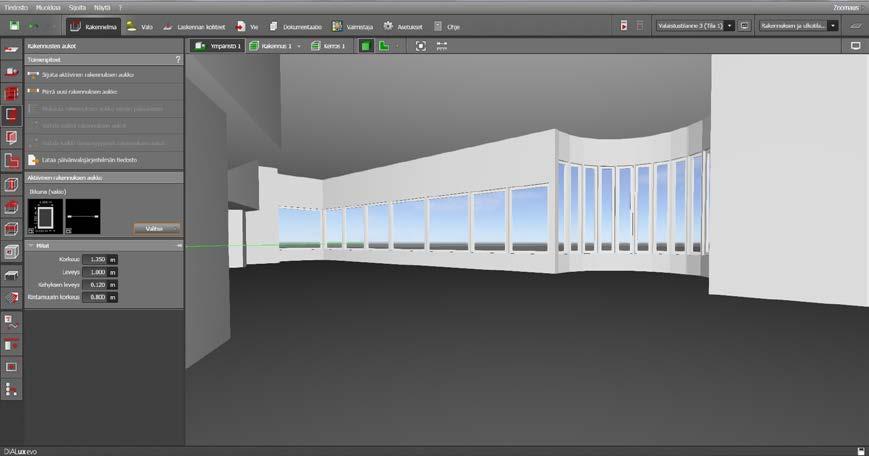Click the Rintamuurin korkeus field 0.800

tap(99, 298)
